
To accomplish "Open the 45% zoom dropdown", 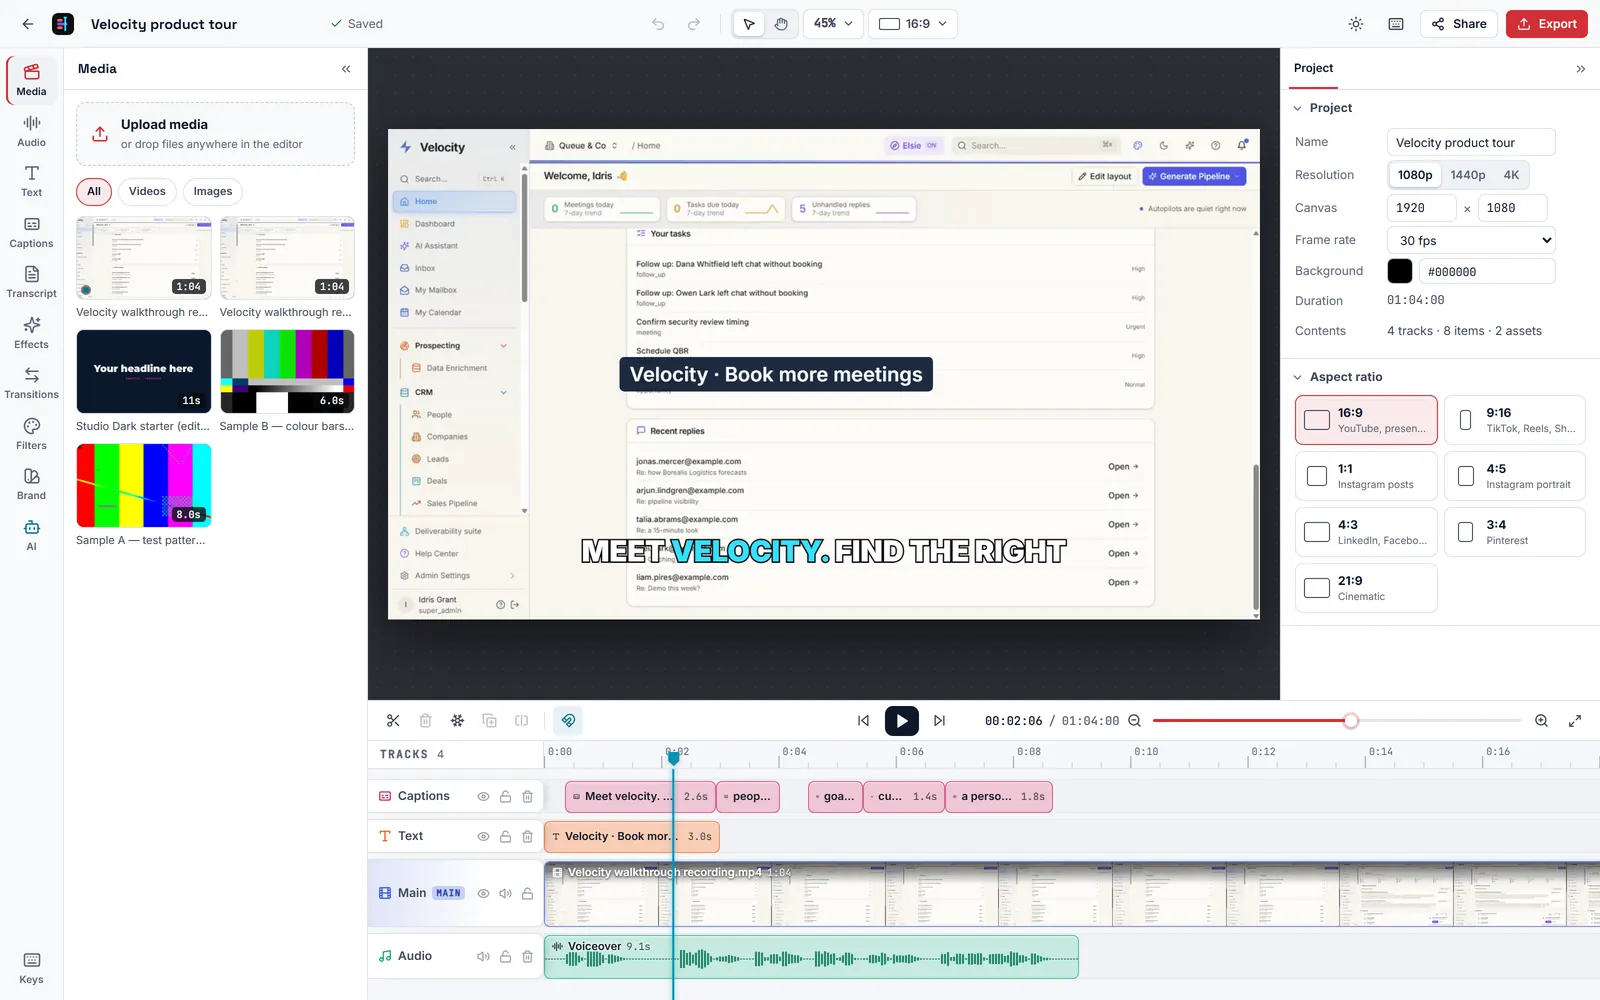I will point(833,24).
